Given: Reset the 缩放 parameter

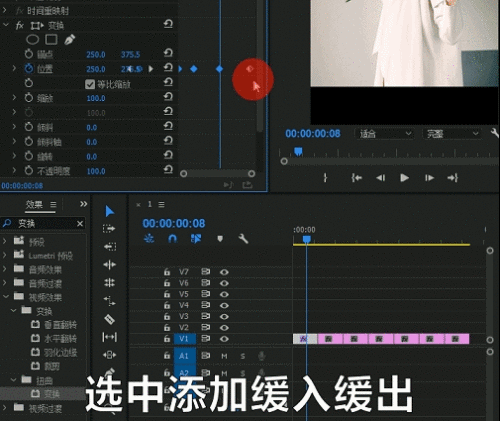Looking at the screenshot, I should click(x=168, y=97).
